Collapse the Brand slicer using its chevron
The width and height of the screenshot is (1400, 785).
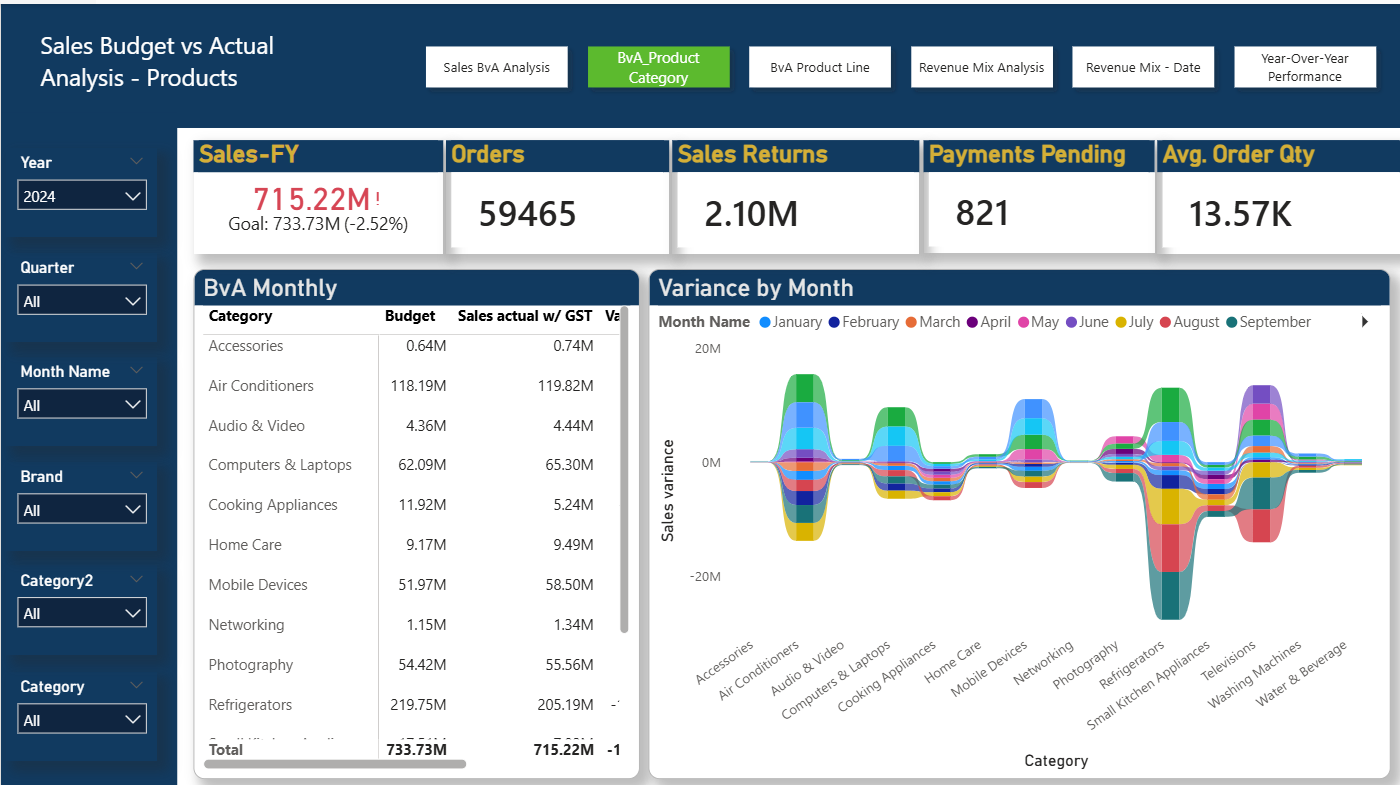coord(136,476)
